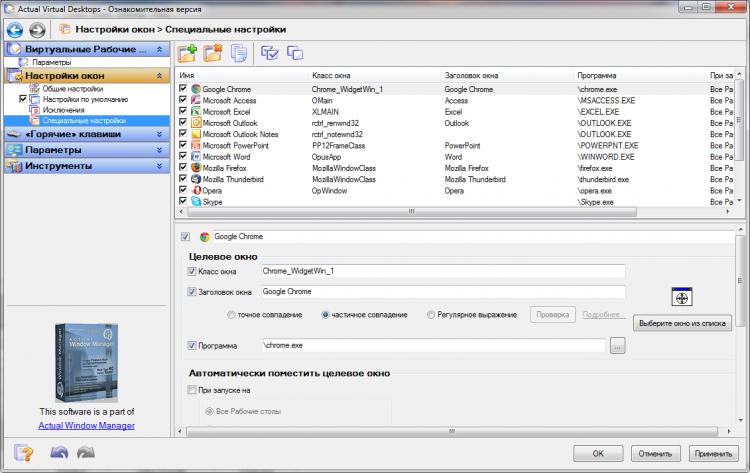
Task: Click the window finder crosshair icon
Action: click(682, 297)
